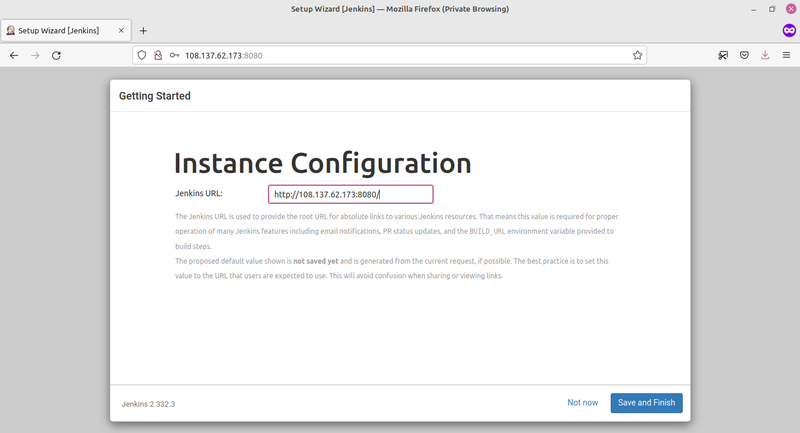Close the Firefox window

coord(791,9)
